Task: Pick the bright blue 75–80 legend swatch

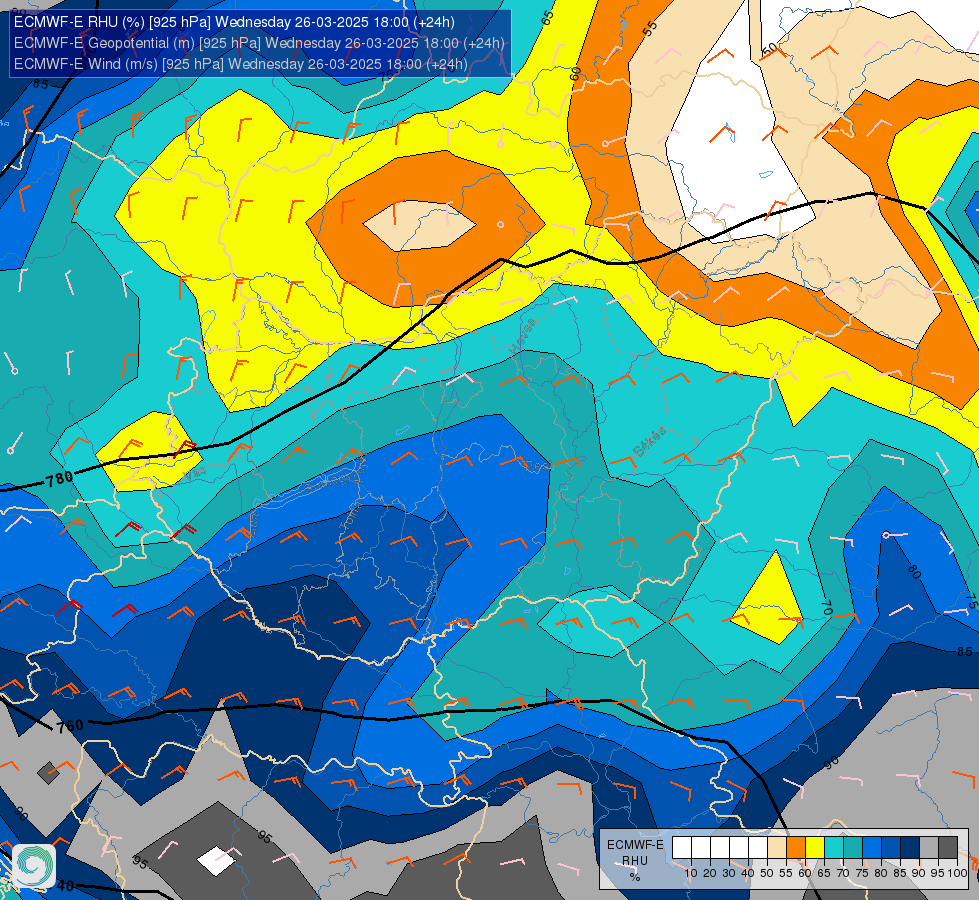Action: (872, 848)
